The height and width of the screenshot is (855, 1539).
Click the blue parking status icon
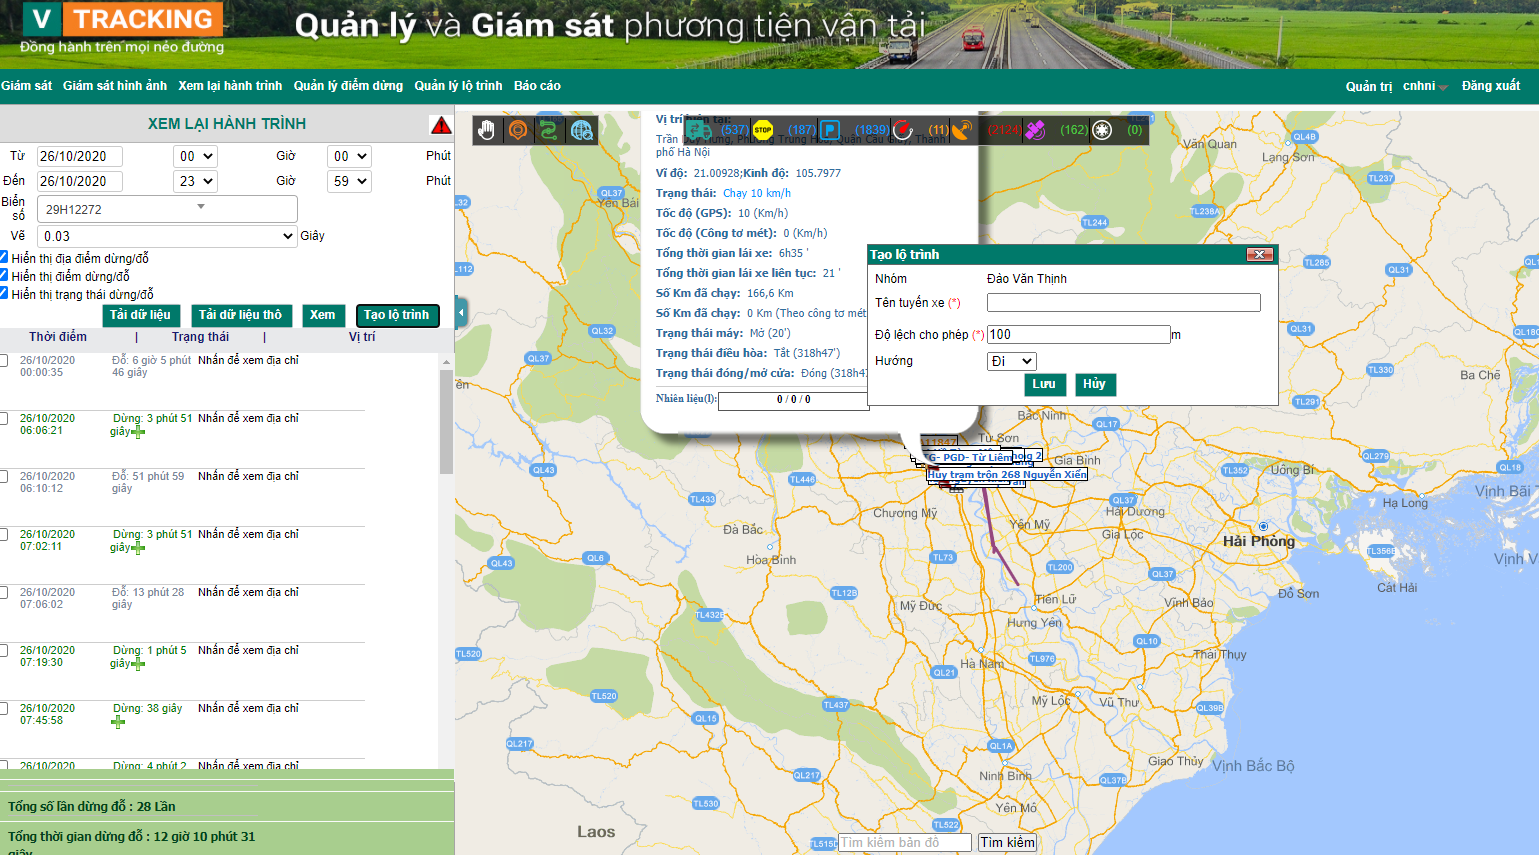830,130
